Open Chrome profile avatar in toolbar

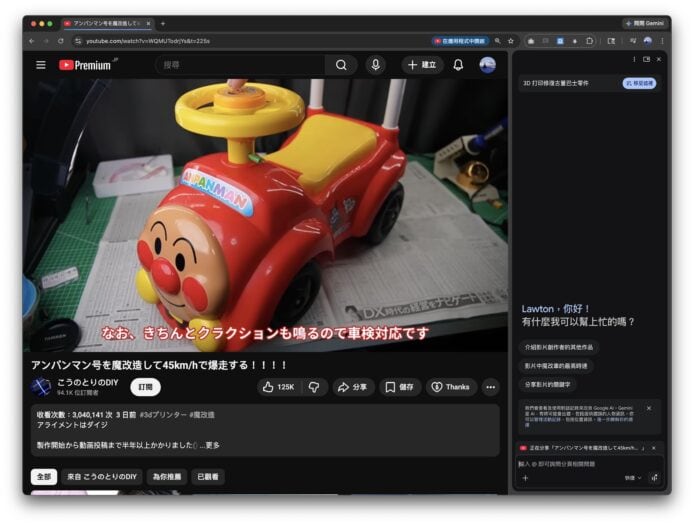tap(648, 41)
